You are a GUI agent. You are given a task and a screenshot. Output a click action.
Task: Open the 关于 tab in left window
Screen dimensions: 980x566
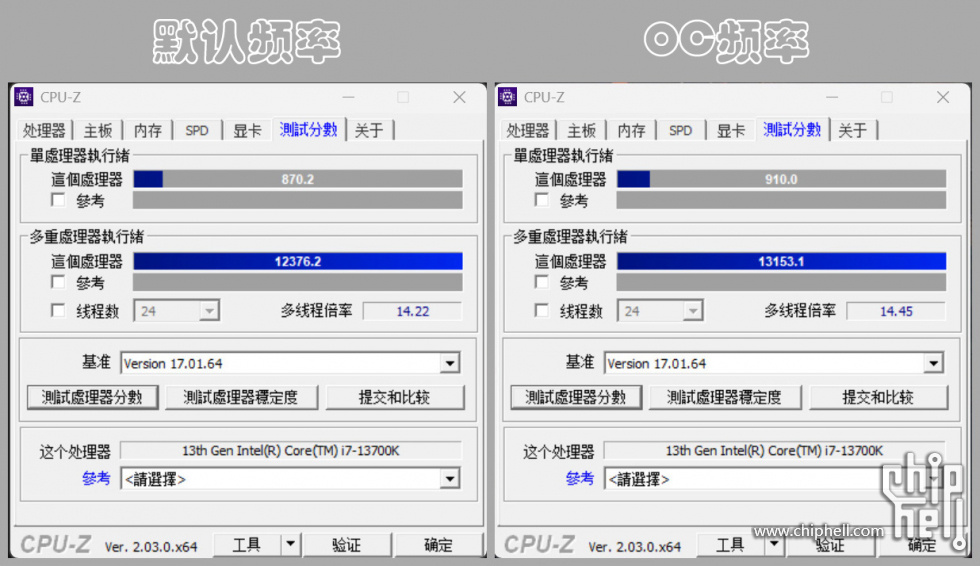tap(369, 131)
